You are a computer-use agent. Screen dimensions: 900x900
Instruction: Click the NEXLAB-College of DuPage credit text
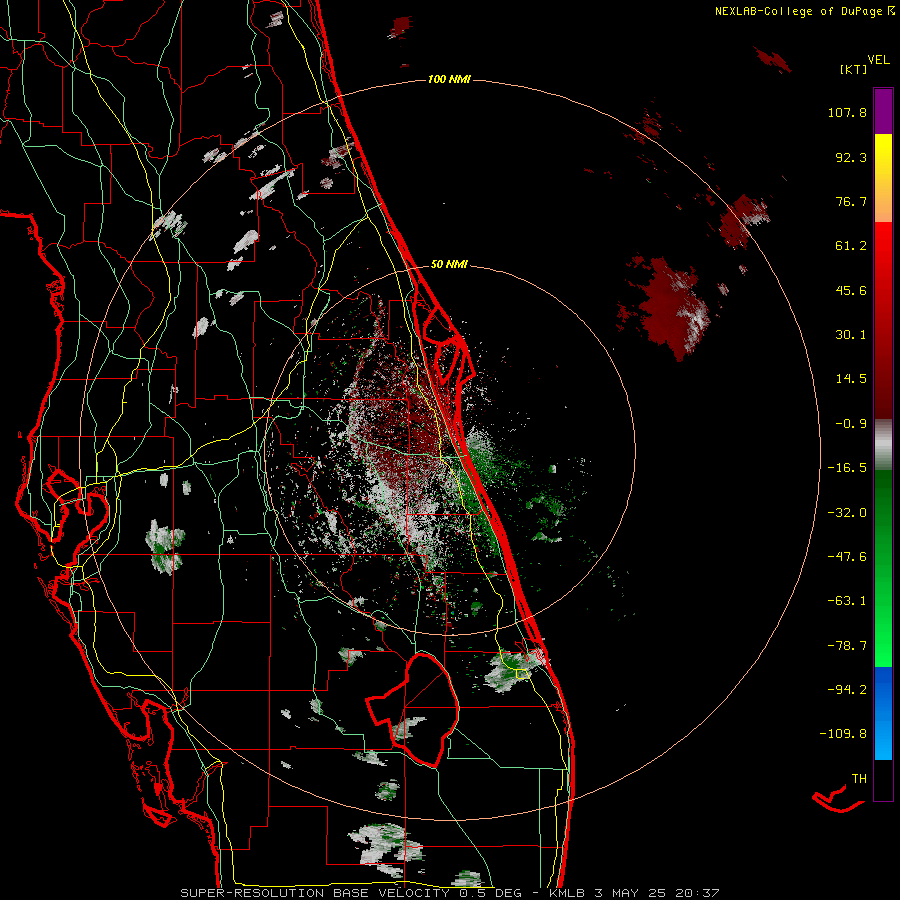click(798, 11)
